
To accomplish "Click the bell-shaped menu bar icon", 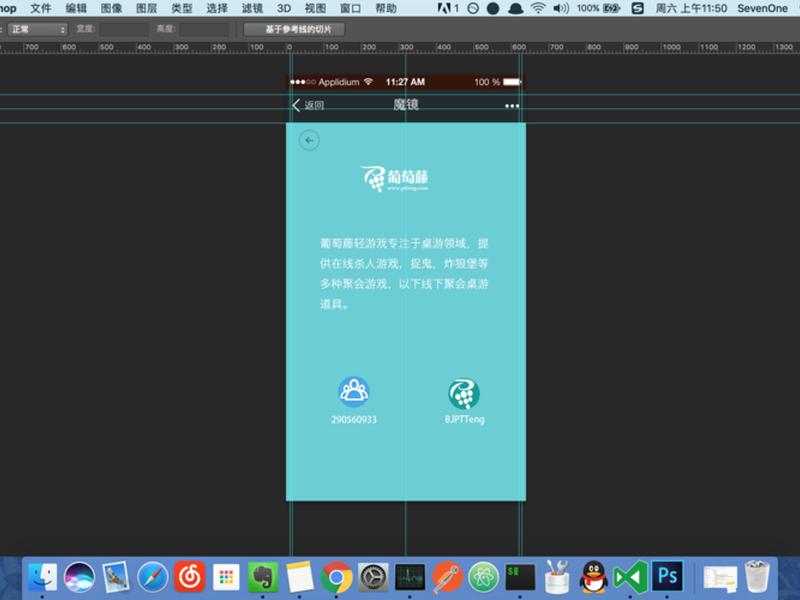I will point(515,8).
